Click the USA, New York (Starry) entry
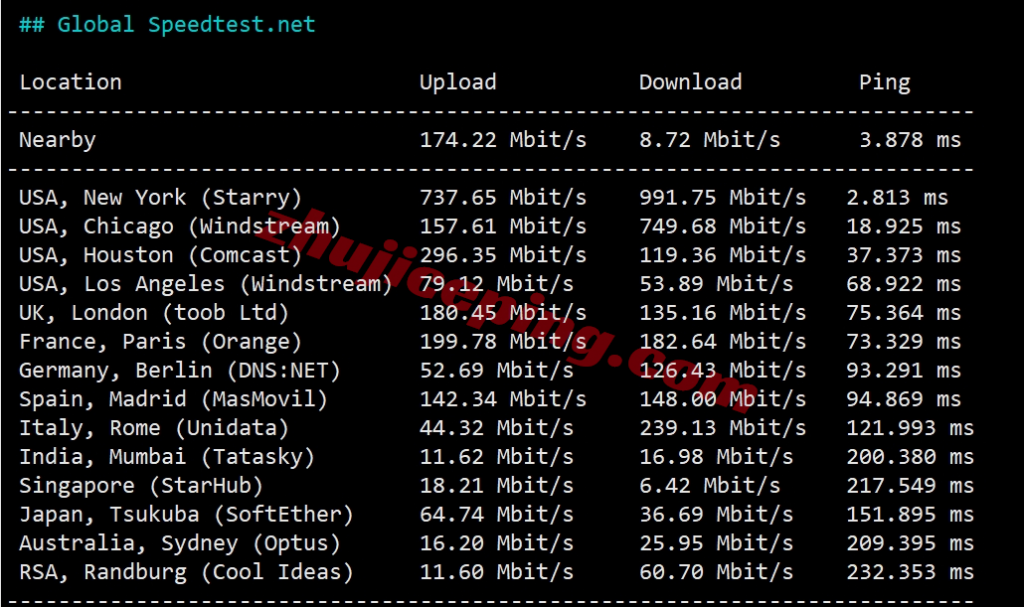This screenshot has width=1024, height=607. coord(160,198)
